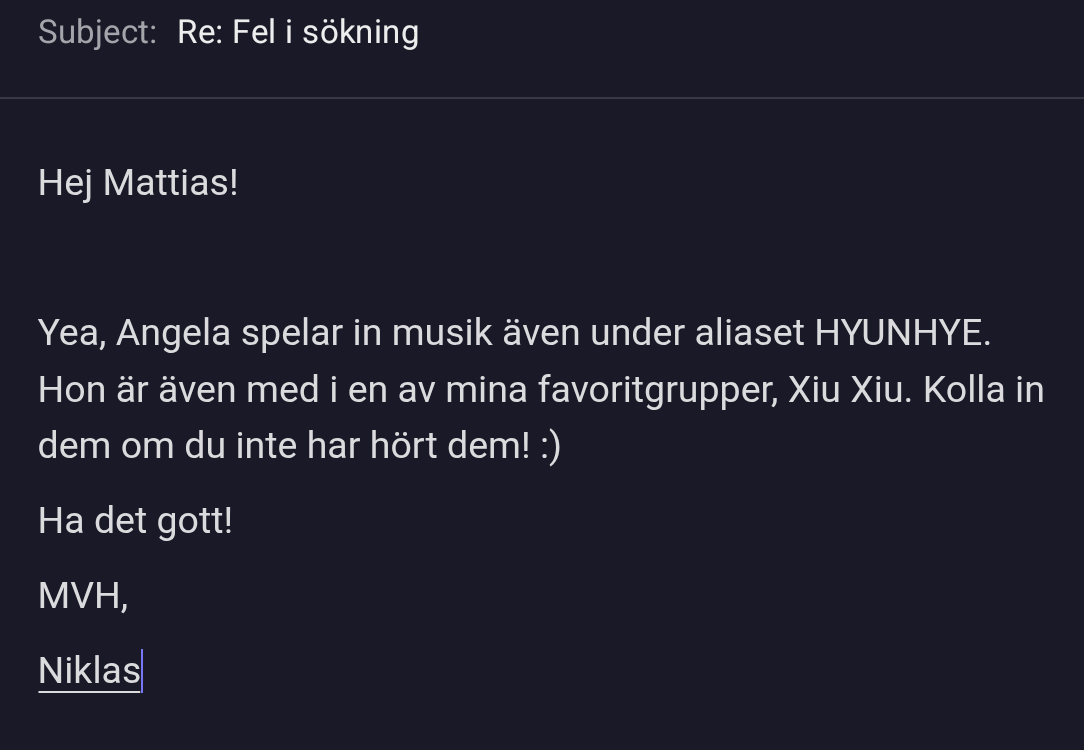Image resolution: width=1084 pixels, height=750 pixels.
Task: Click the Subject label
Action: (97, 32)
